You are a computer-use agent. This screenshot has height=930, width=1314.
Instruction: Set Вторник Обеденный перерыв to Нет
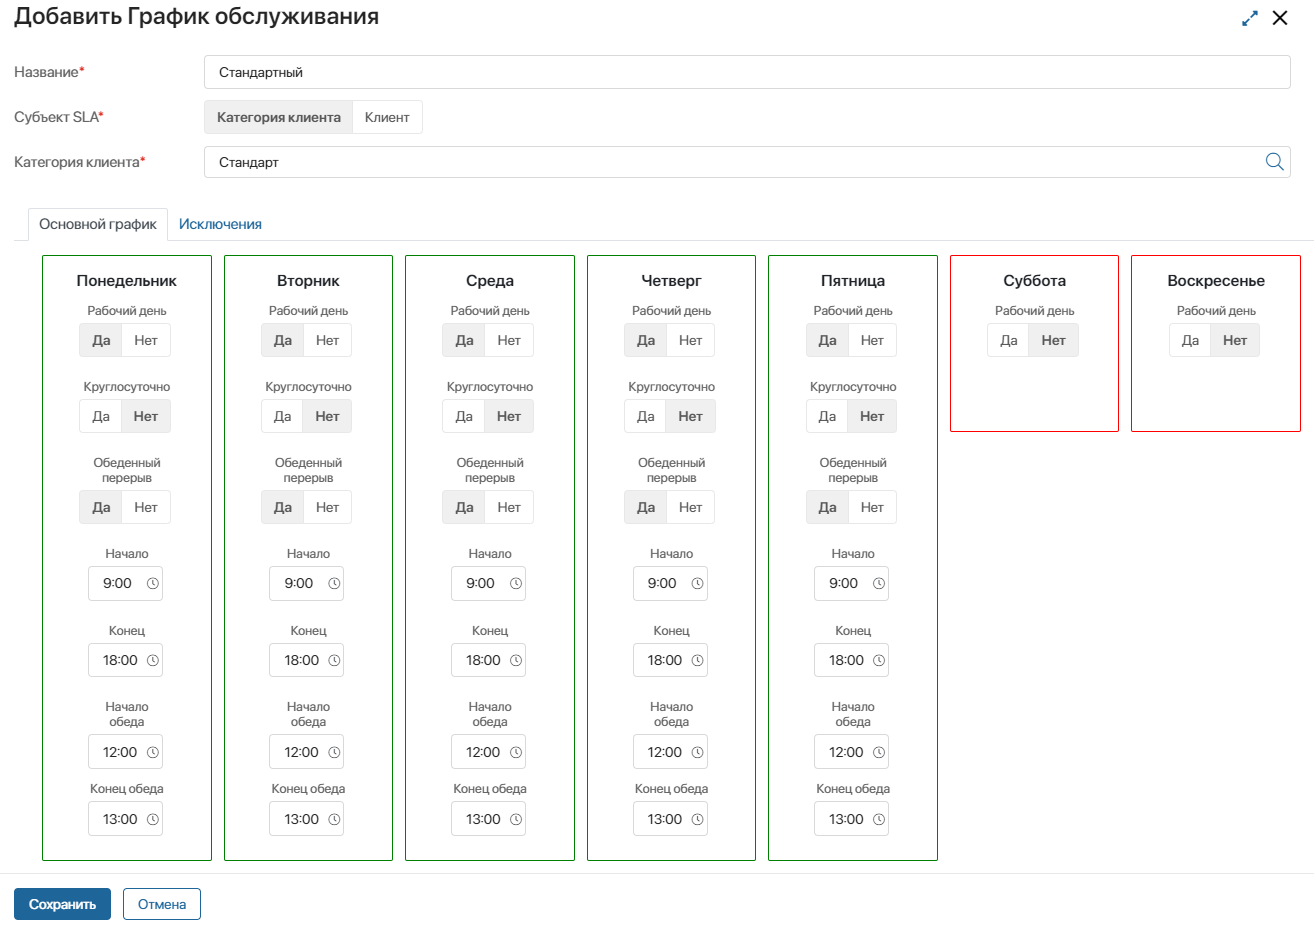tap(328, 508)
